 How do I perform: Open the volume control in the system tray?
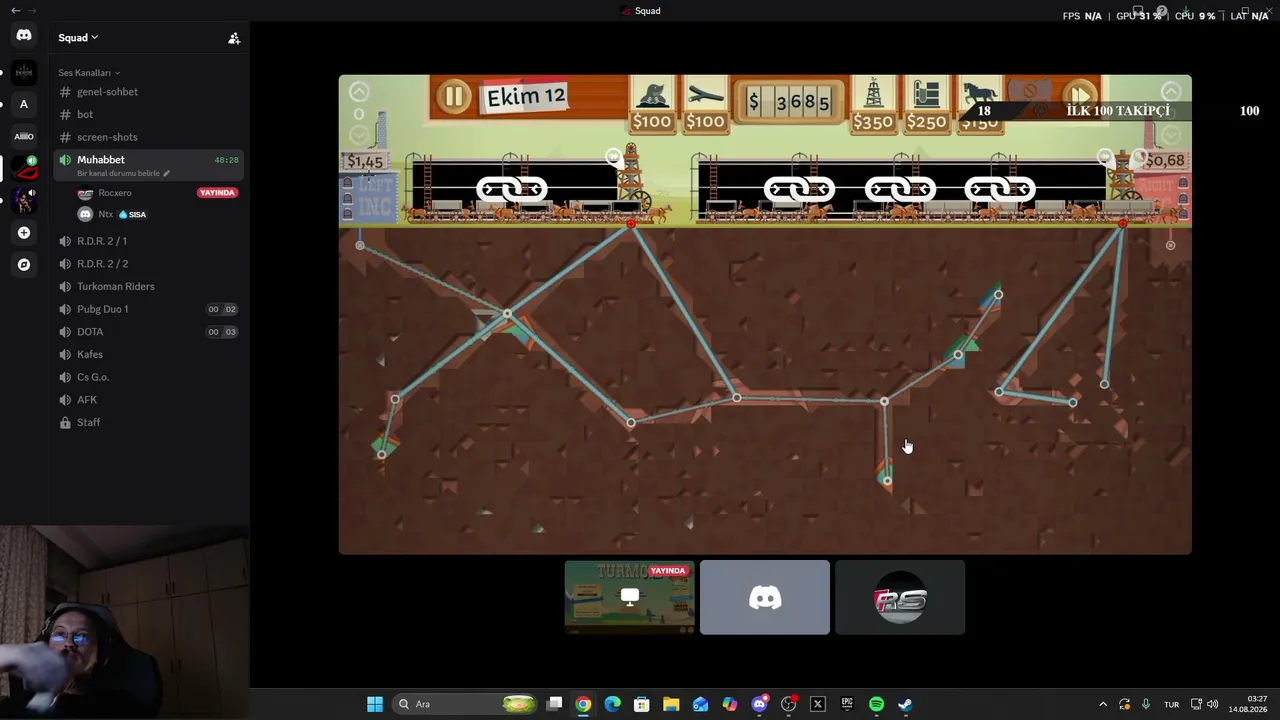click(x=1213, y=704)
